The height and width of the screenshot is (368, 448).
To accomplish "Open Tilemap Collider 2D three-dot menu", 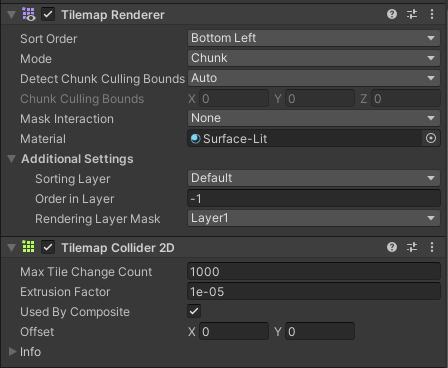I will [x=432, y=247].
